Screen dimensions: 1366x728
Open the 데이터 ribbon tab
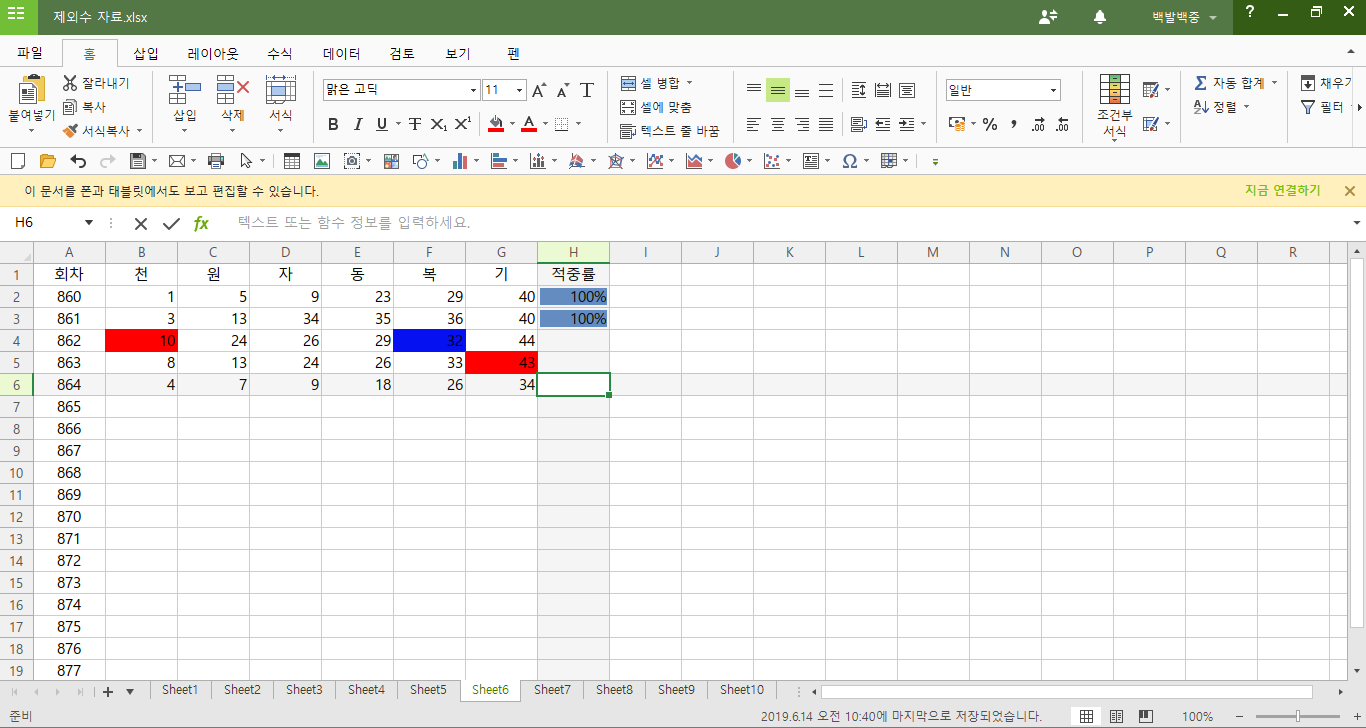click(341, 54)
